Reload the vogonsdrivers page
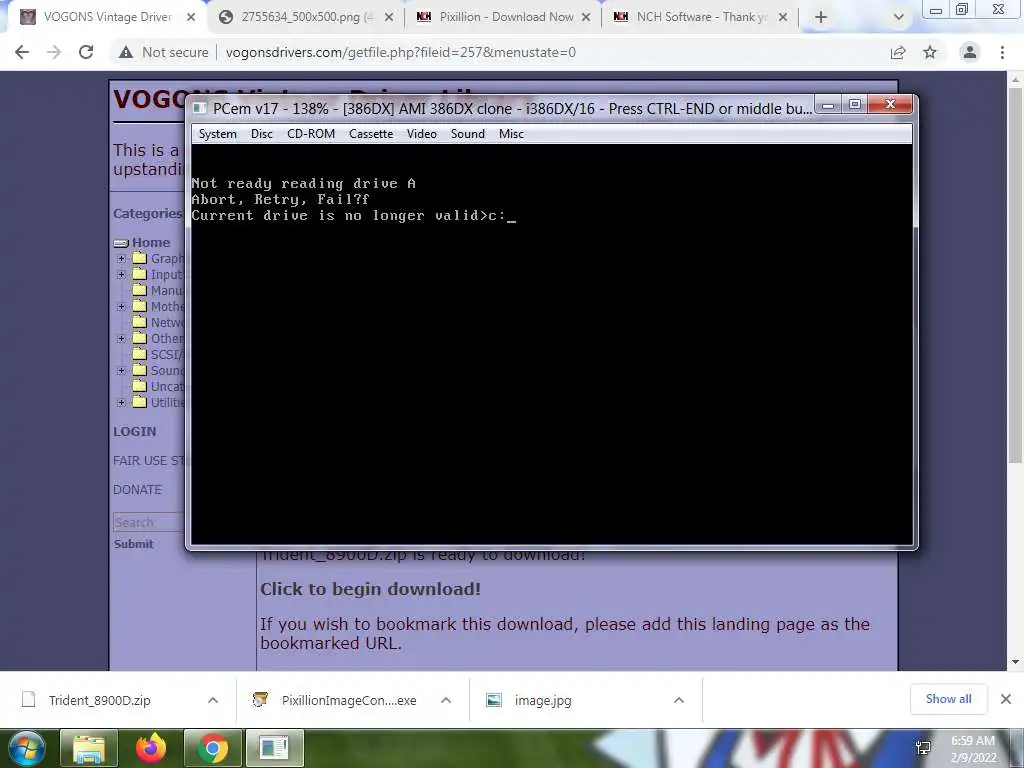The image size is (1024, 768). (x=86, y=52)
